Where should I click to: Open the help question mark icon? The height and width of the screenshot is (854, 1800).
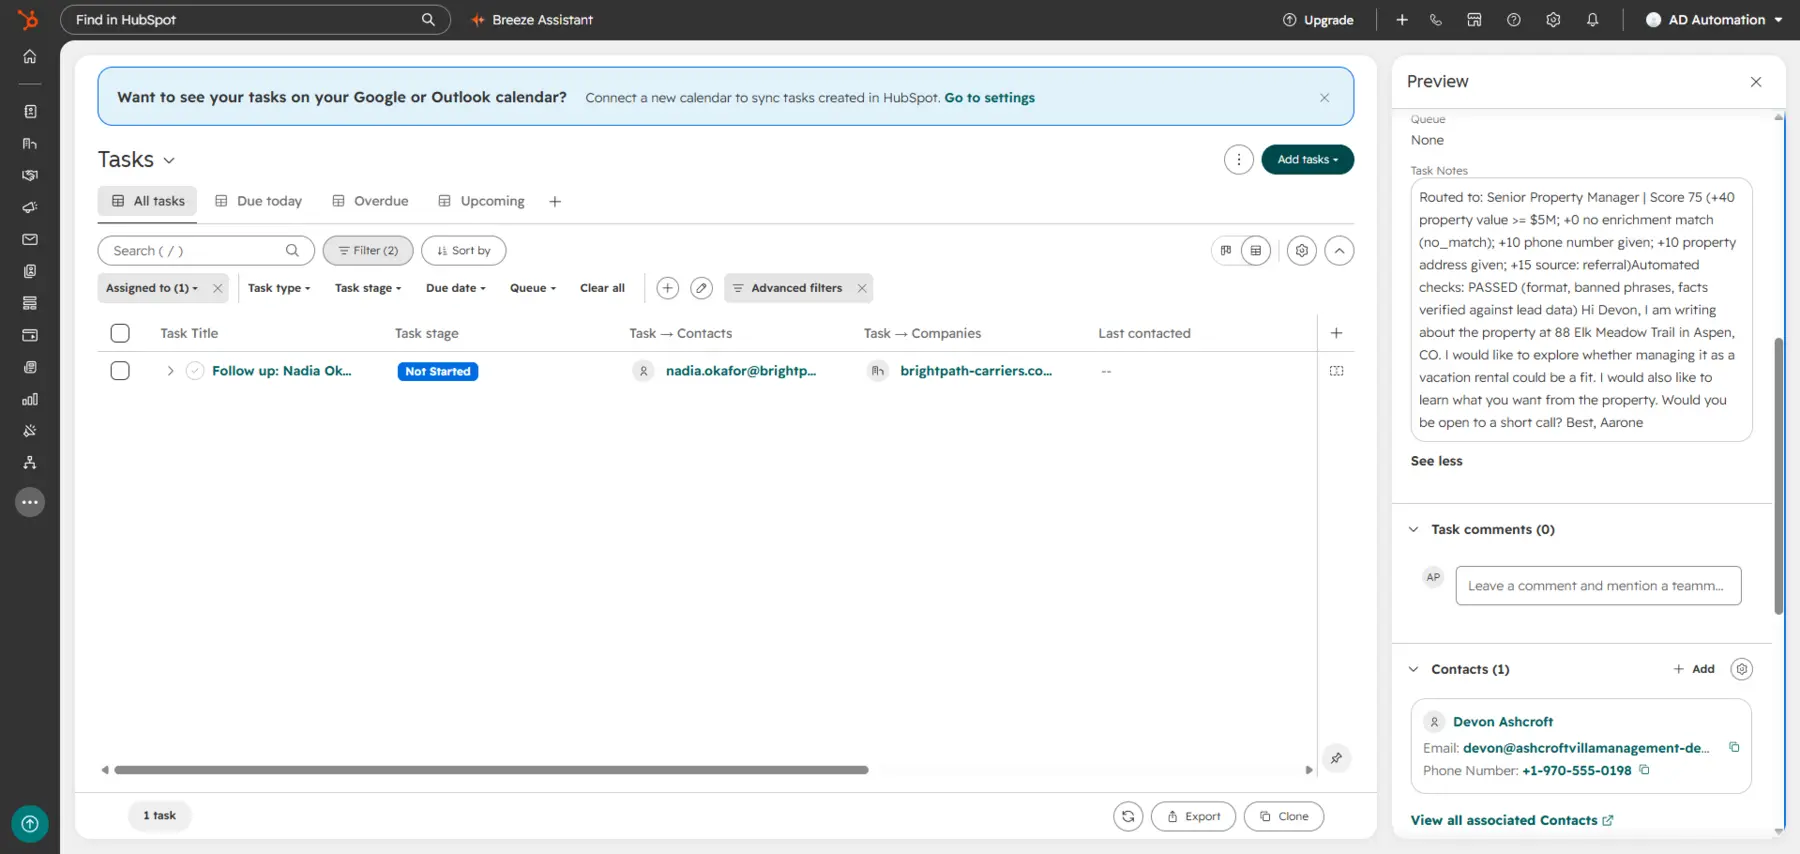[x=1513, y=20]
